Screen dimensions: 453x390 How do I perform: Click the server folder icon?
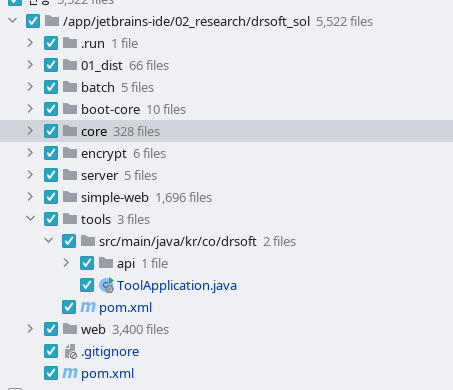[x=70, y=175]
